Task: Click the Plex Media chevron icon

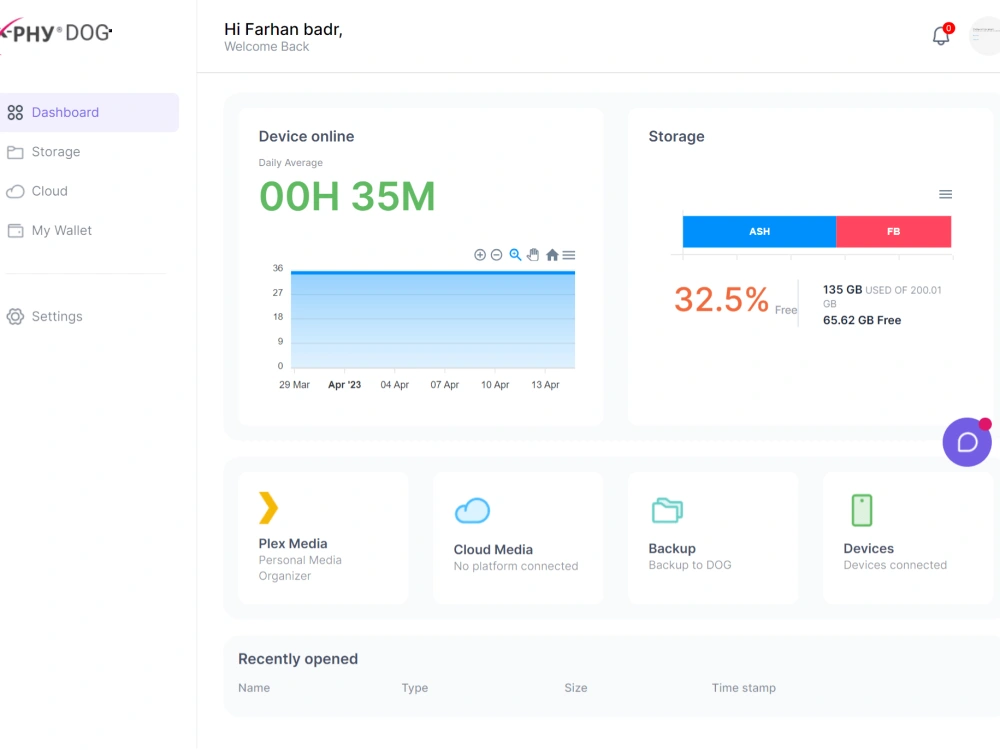Action: (x=268, y=508)
